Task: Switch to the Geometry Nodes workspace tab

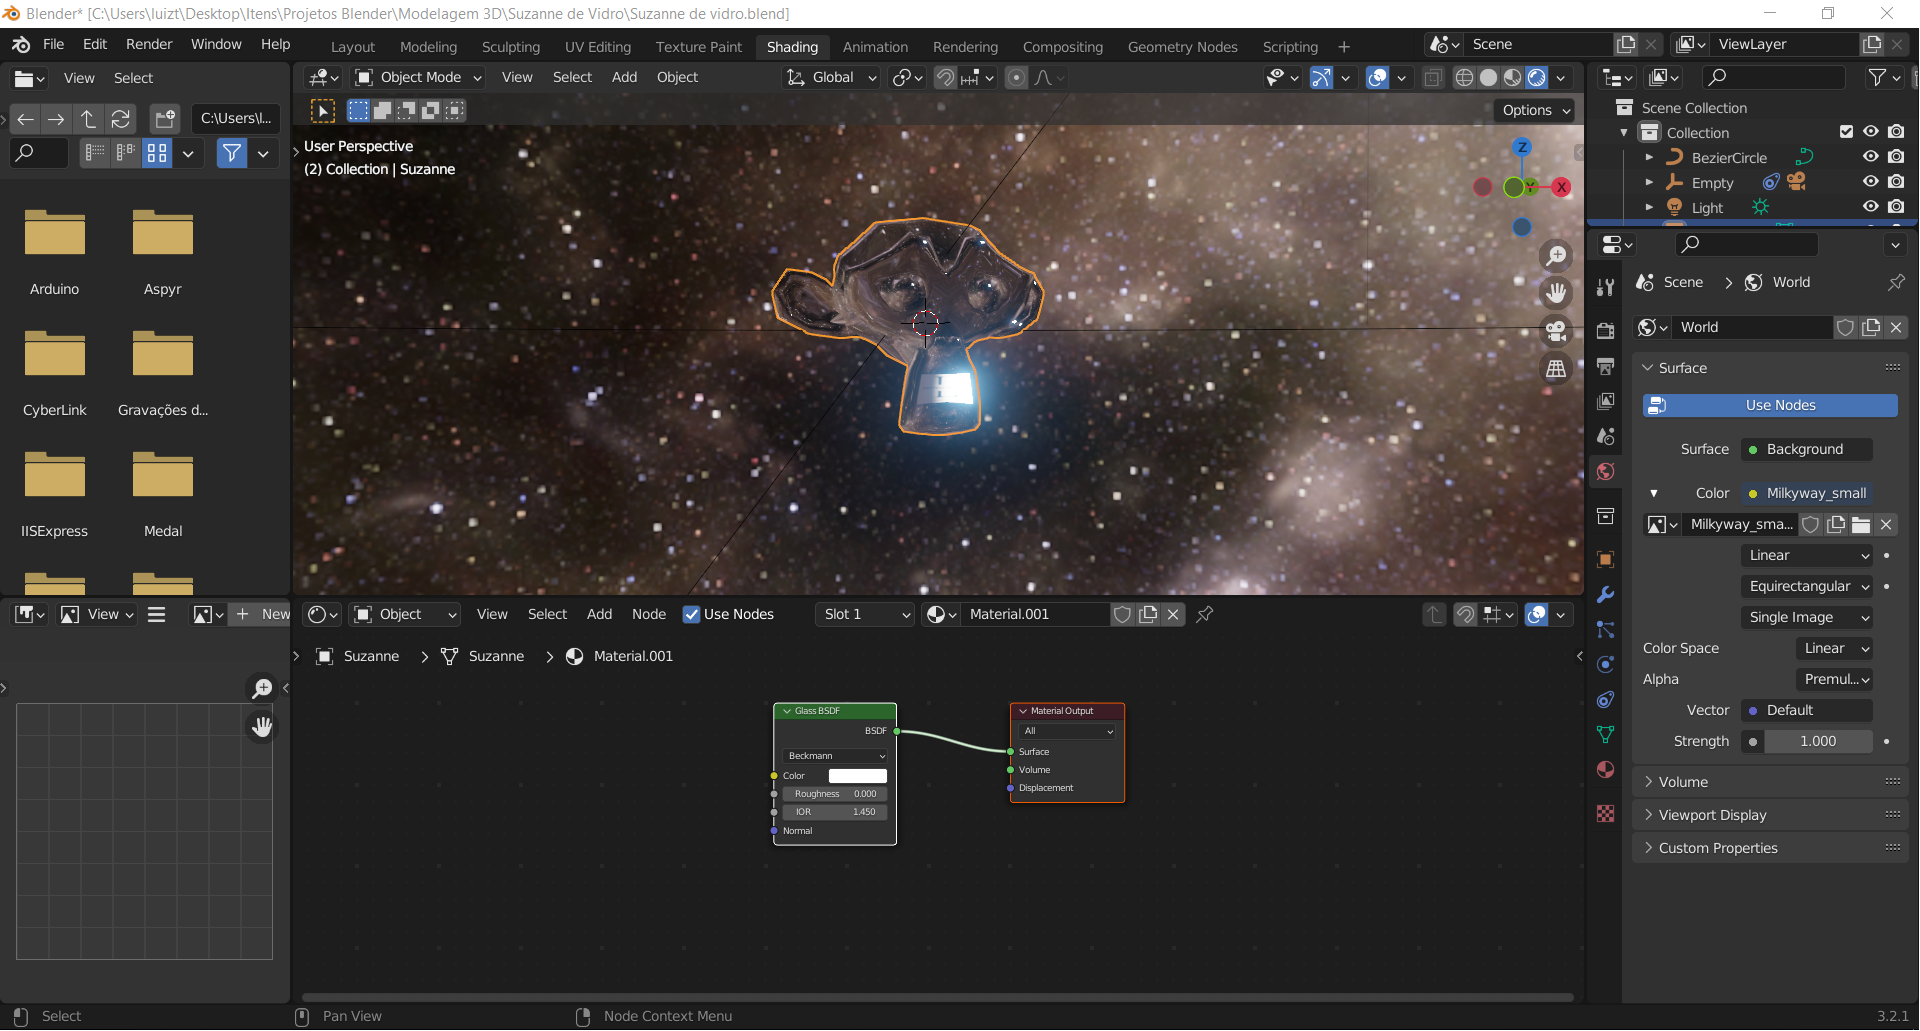Action: click(1182, 47)
